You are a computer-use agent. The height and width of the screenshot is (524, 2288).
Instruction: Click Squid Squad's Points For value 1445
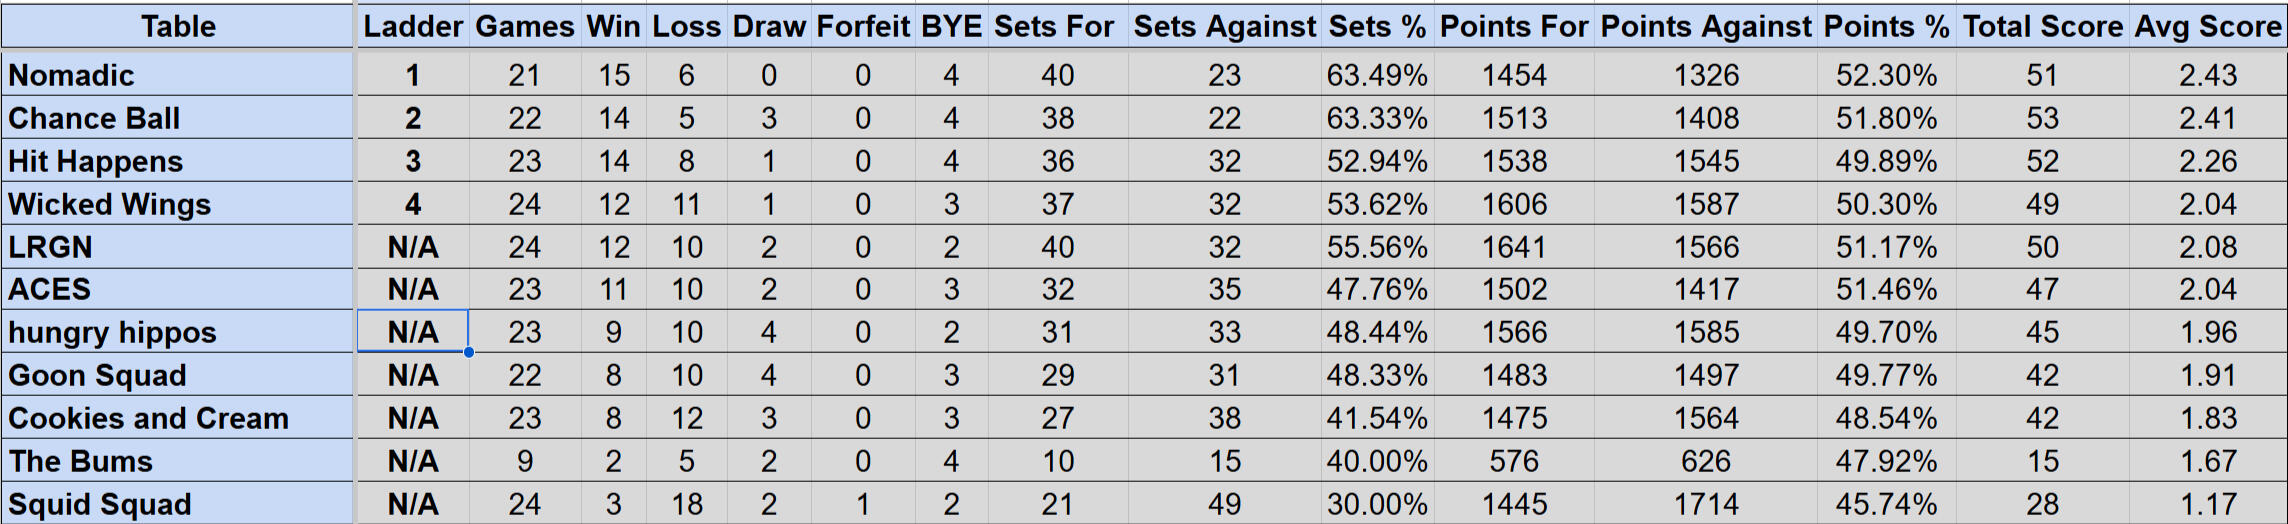pyautogui.click(x=1514, y=504)
